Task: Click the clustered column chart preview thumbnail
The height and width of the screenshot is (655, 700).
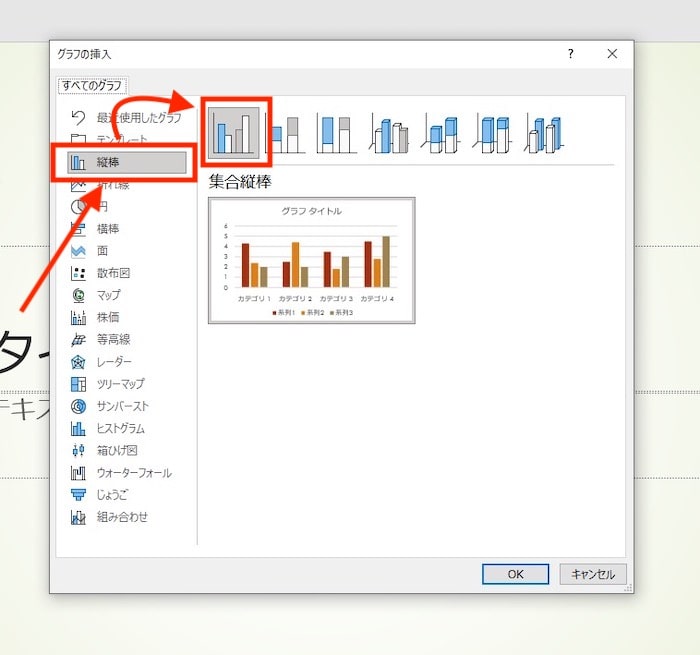Action: tap(311, 260)
